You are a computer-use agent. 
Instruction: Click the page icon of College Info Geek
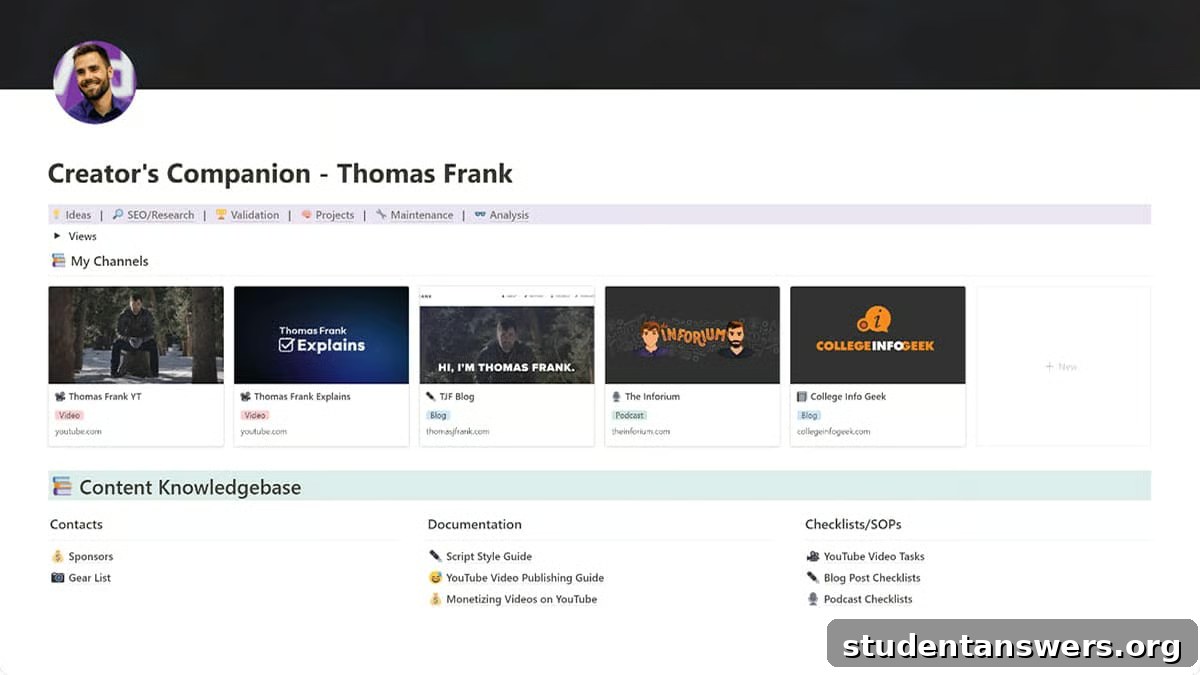pos(802,397)
